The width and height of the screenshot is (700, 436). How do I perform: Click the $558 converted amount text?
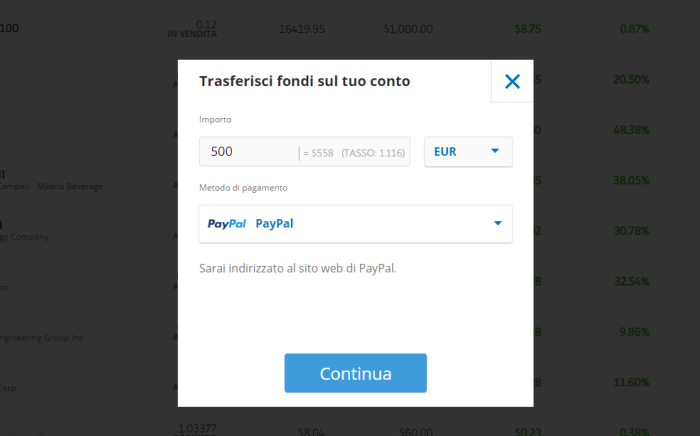pos(318,153)
